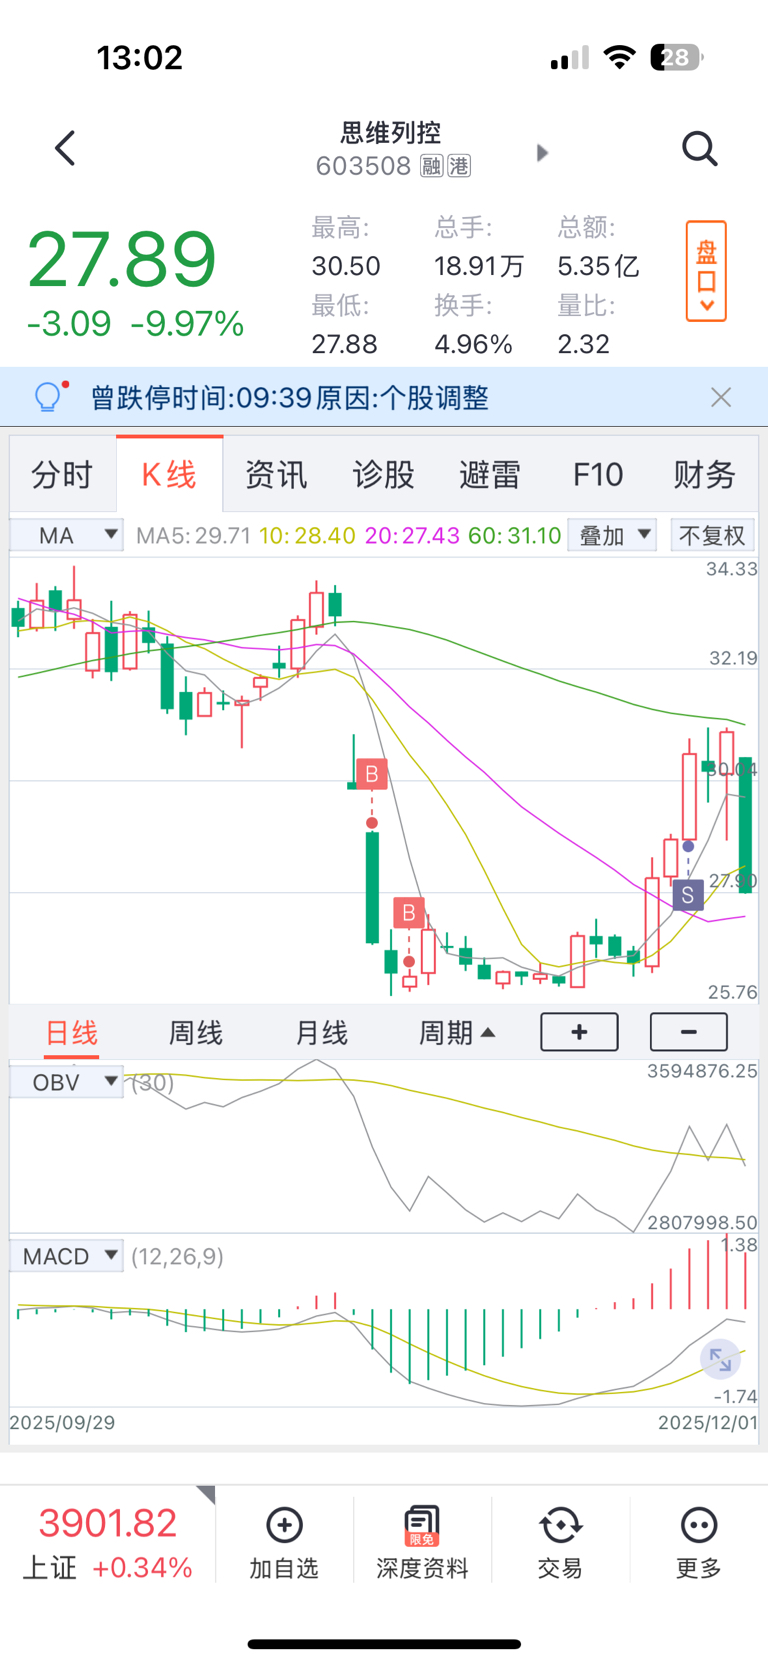Select the 周线 weekly chart period
This screenshot has width=769, height=1665.
[x=195, y=1033]
